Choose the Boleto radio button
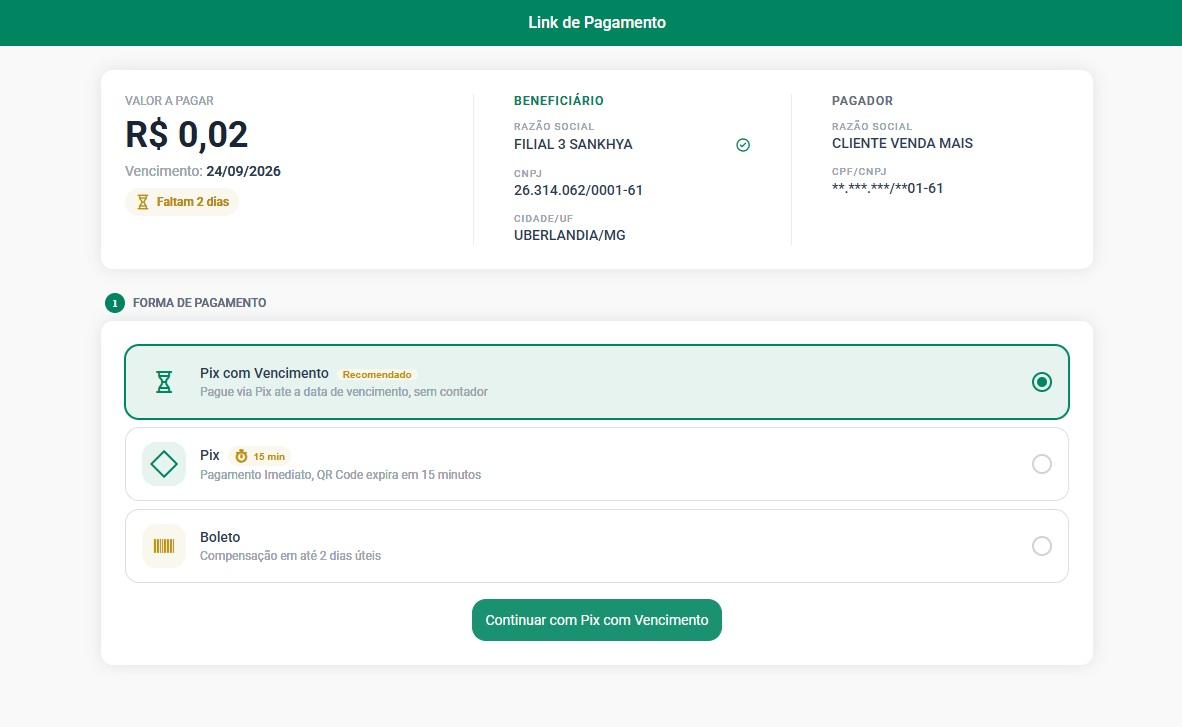The width and height of the screenshot is (1182, 727). pyautogui.click(x=1042, y=546)
